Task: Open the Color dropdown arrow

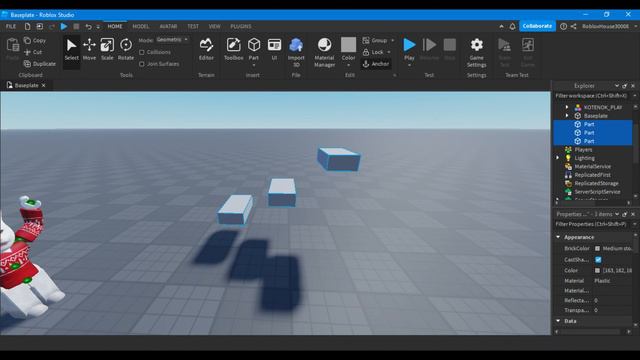Action: click(x=348, y=65)
